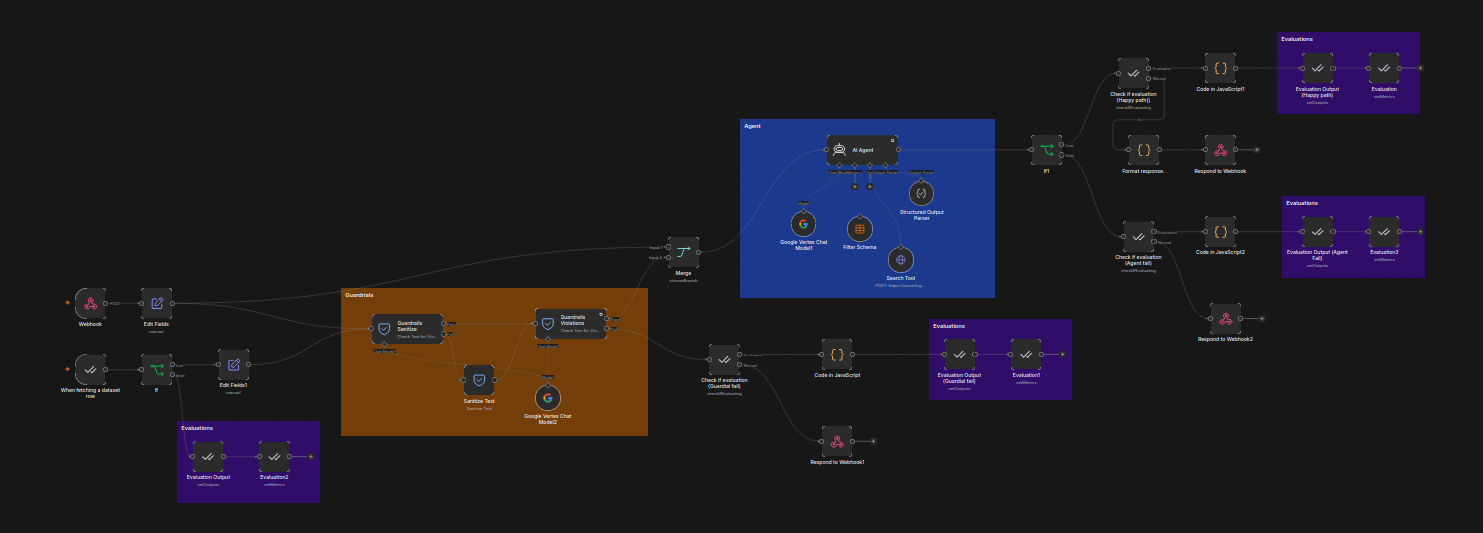This screenshot has width=1483, height=533.
Task: Open the Evaluation Output (Guardial fail) node
Action: 959,354
